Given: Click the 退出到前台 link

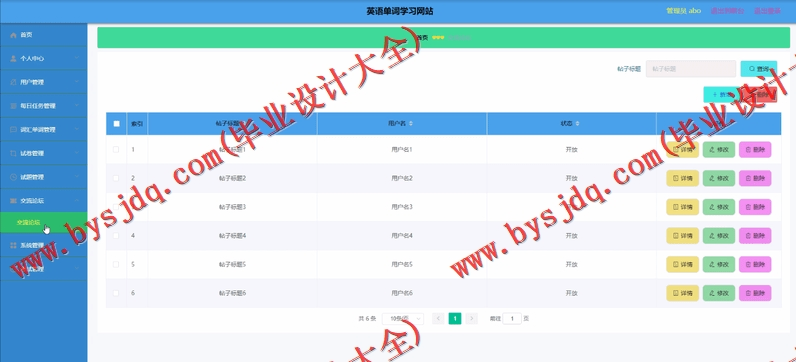Looking at the screenshot, I should tap(727, 11).
